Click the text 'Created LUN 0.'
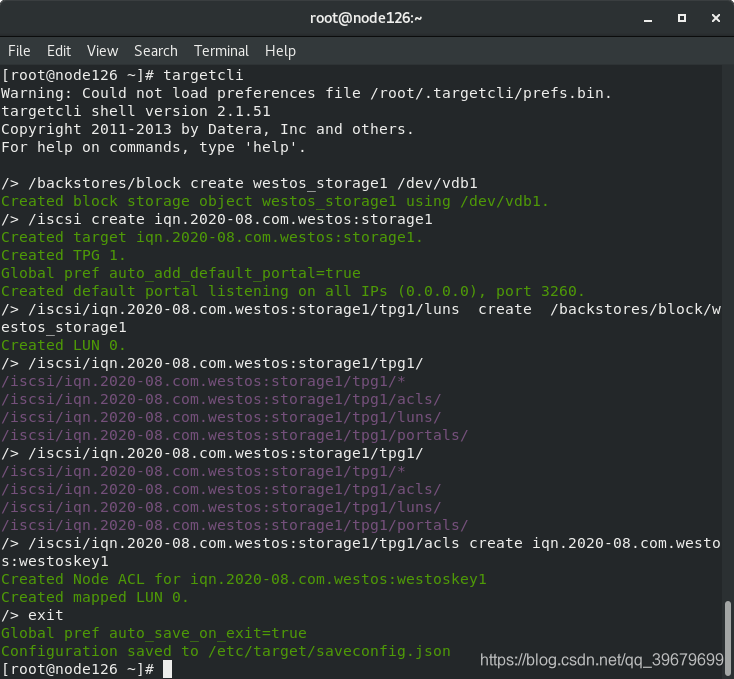The width and height of the screenshot is (734, 679). [63, 345]
